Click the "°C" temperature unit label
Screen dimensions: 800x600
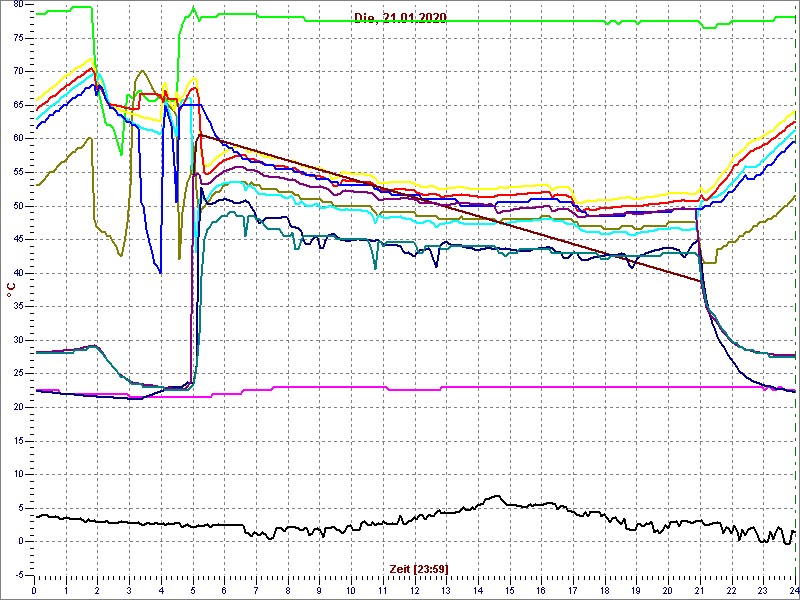pyautogui.click(x=12, y=290)
